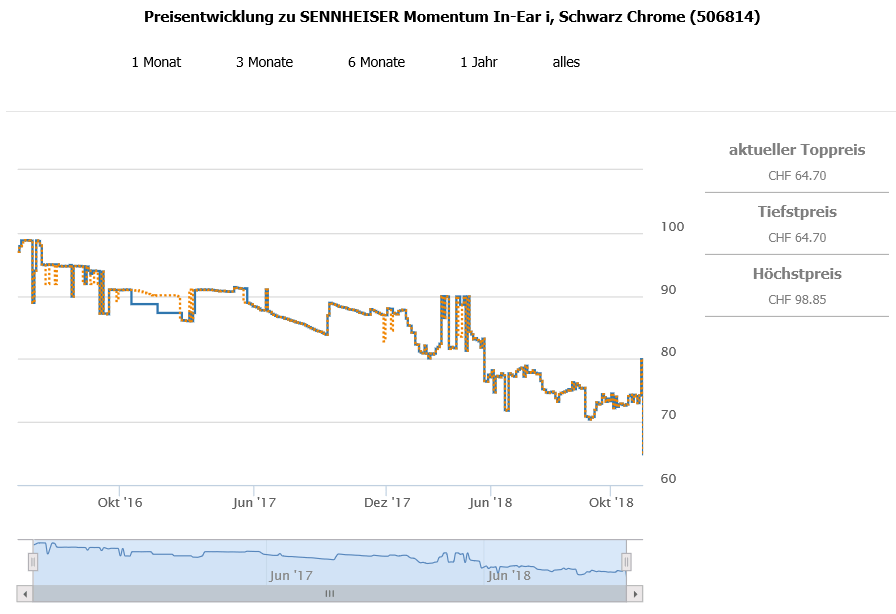Click the Jun '18 label in navigator
The image size is (896, 614).
click(509, 576)
